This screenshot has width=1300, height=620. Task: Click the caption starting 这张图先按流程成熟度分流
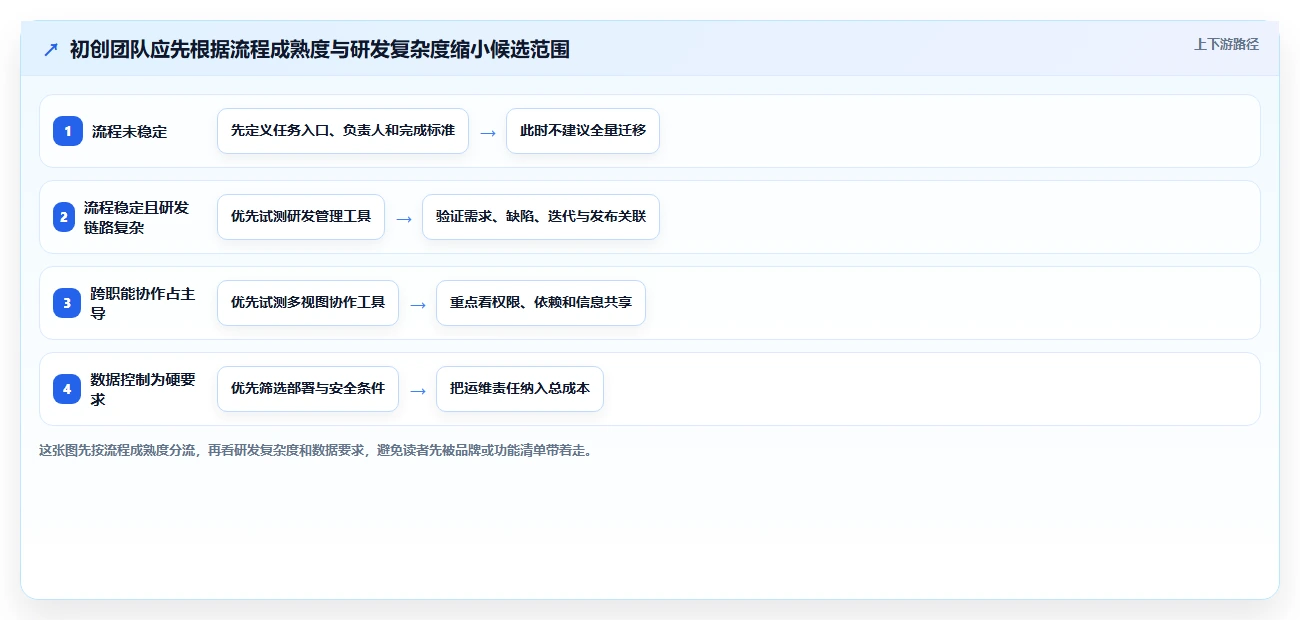pos(316,451)
